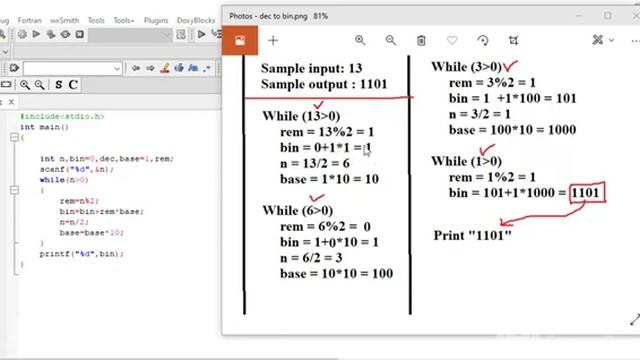Click the highlighter marker icon
The height and width of the screenshot is (360, 640).
(x=165, y=68)
